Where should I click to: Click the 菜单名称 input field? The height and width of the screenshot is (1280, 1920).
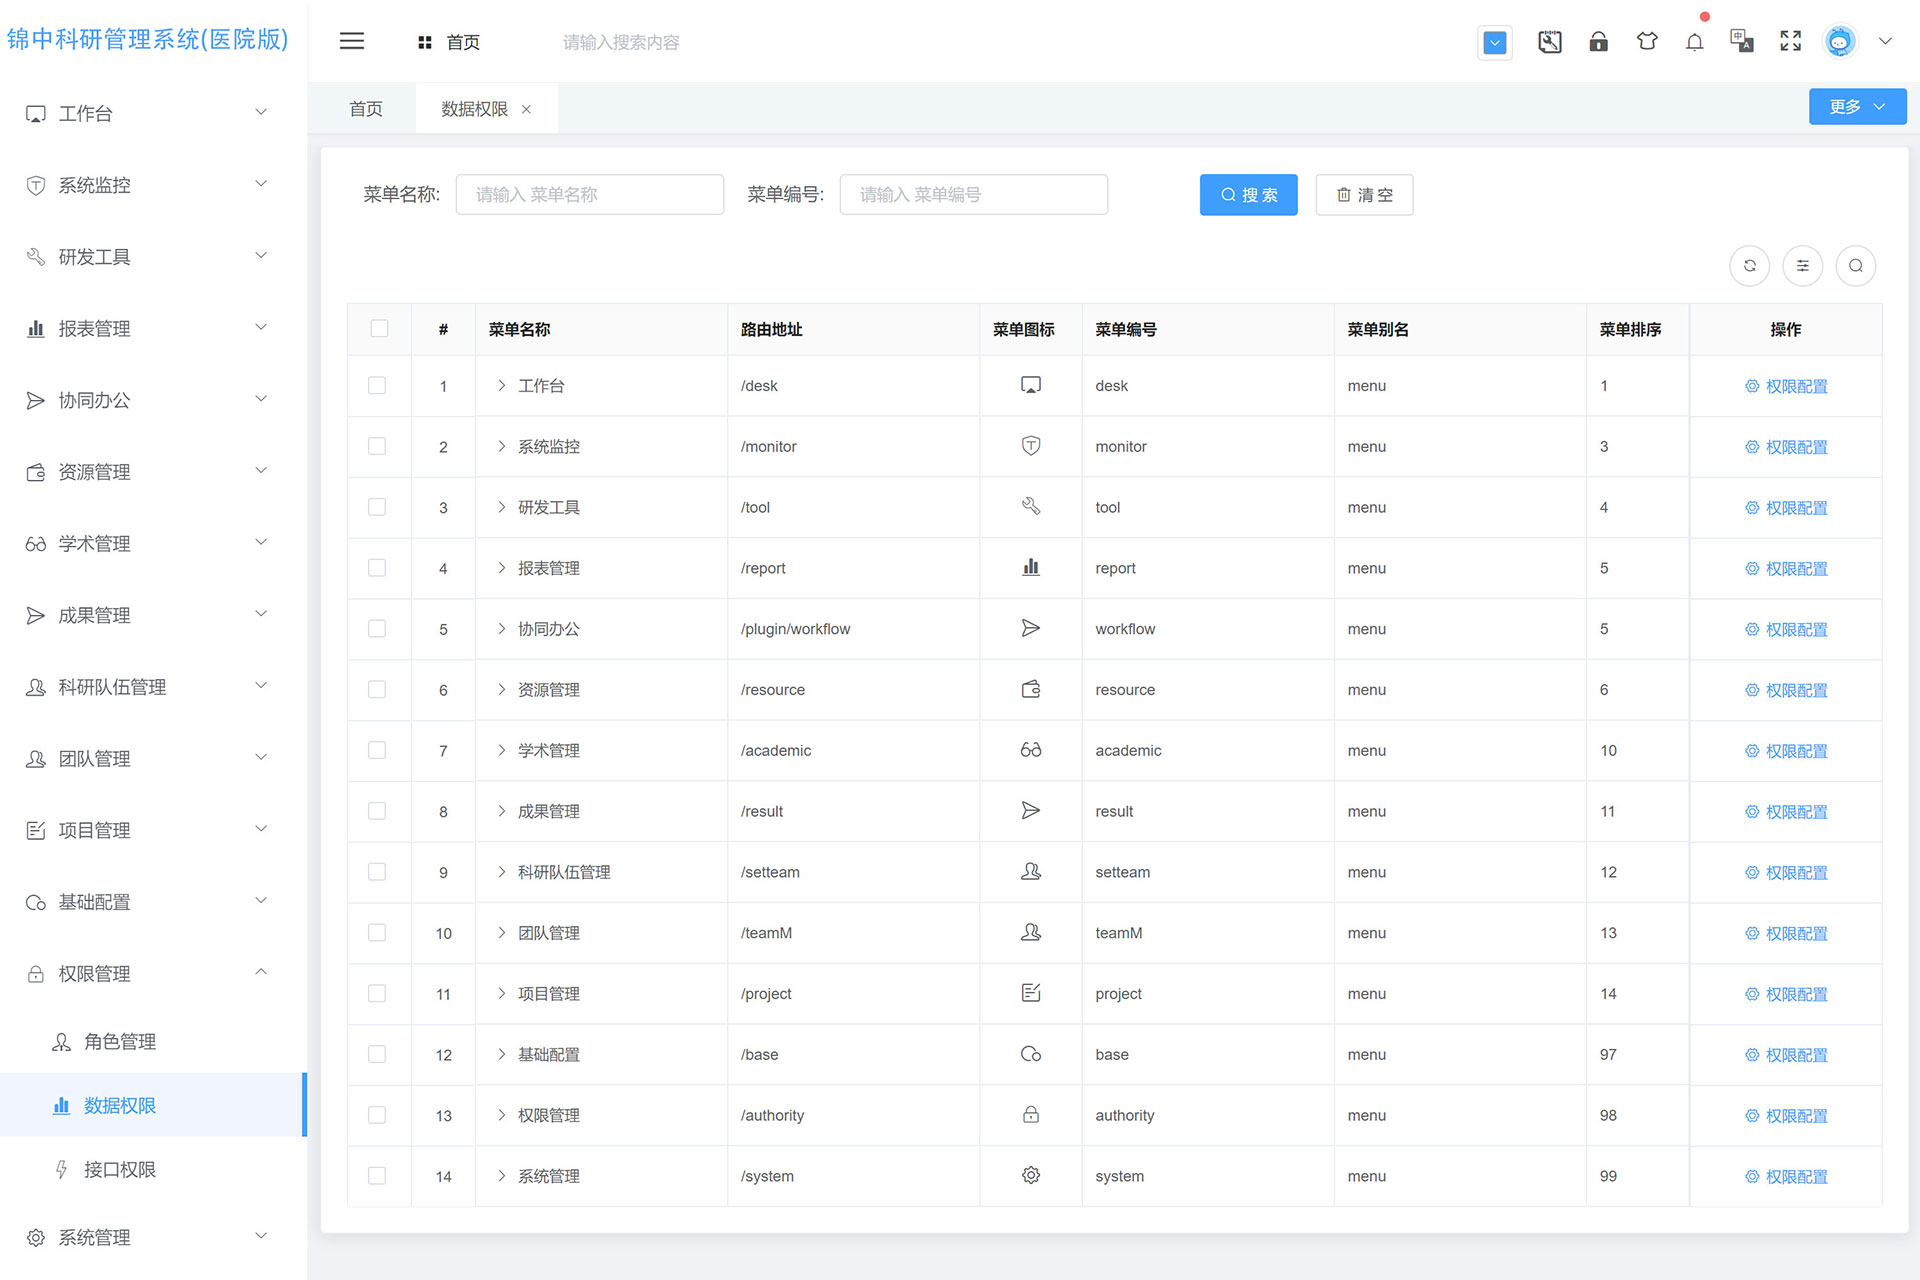click(x=589, y=195)
